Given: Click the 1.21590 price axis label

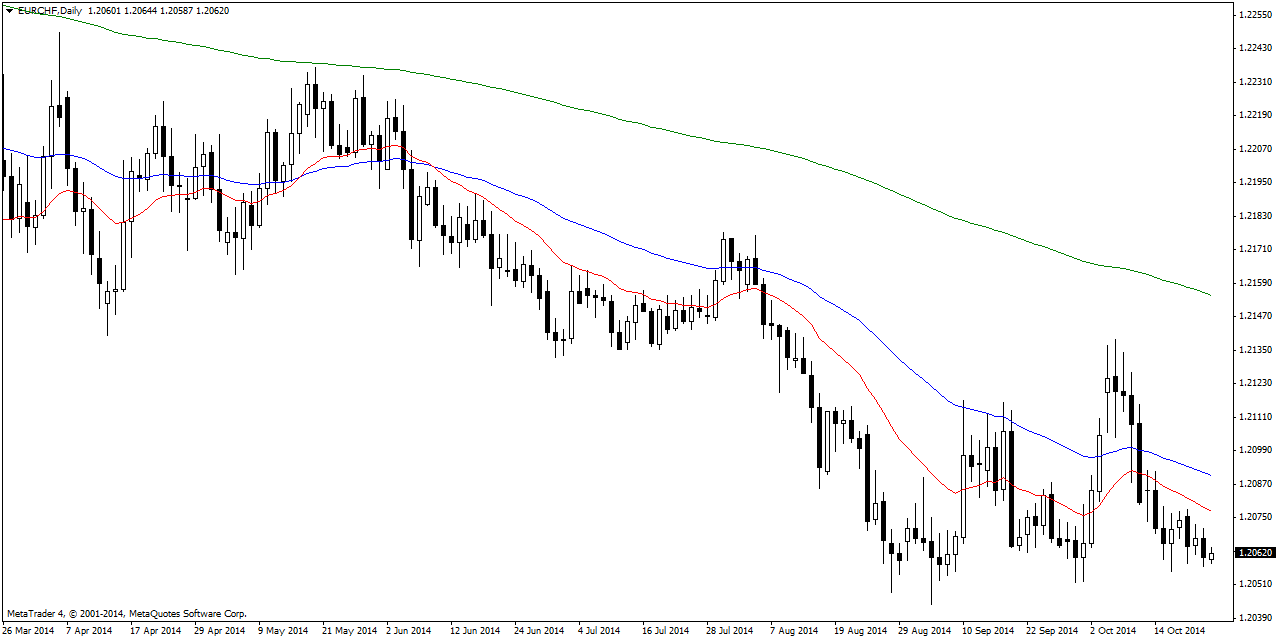Looking at the screenshot, I should point(1255,283).
